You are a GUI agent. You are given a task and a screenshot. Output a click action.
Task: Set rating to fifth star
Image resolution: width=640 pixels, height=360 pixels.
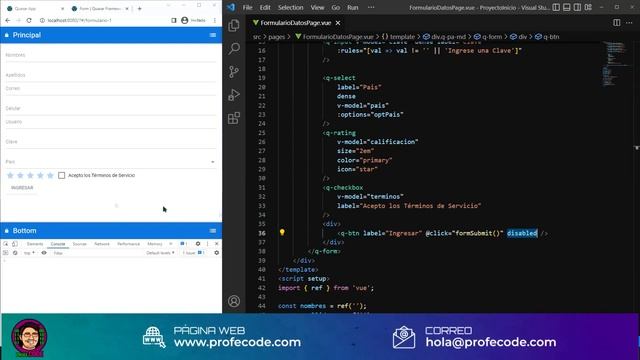[x=50, y=176]
